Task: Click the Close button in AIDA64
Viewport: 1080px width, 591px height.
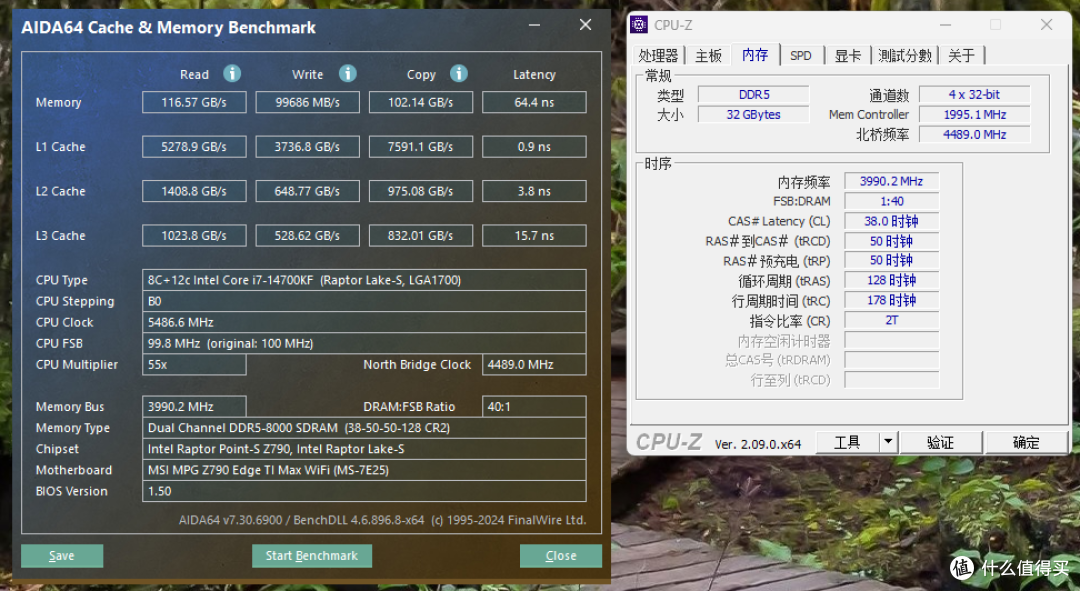Action: (561, 556)
